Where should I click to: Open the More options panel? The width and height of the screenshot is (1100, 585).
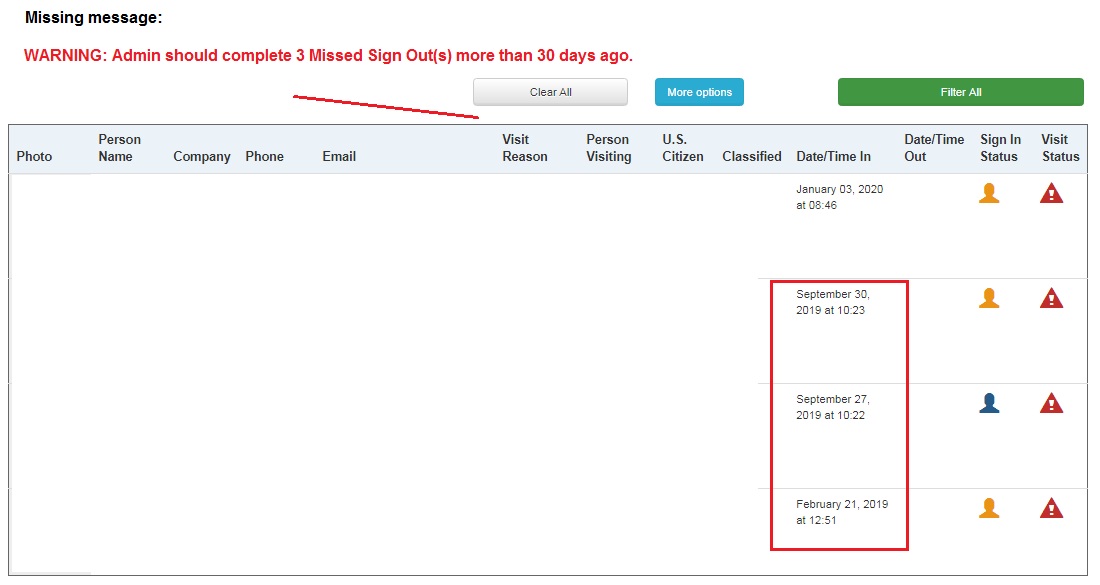click(x=698, y=91)
